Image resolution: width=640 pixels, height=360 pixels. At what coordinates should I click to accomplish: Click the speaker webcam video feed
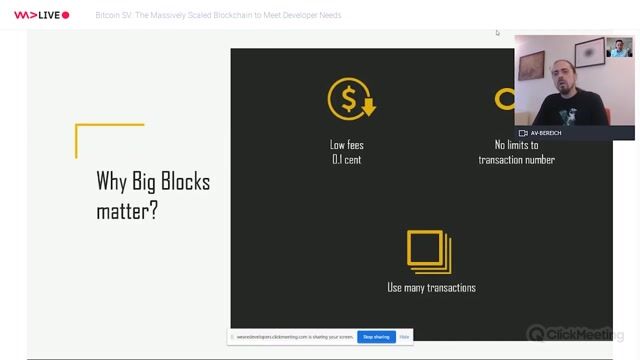pos(574,80)
